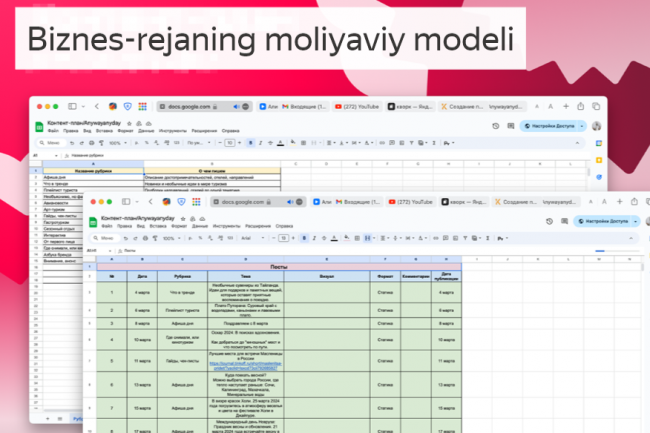Go back in the front Safari window
The width and height of the screenshot is (650, 433).
[150, 202]
